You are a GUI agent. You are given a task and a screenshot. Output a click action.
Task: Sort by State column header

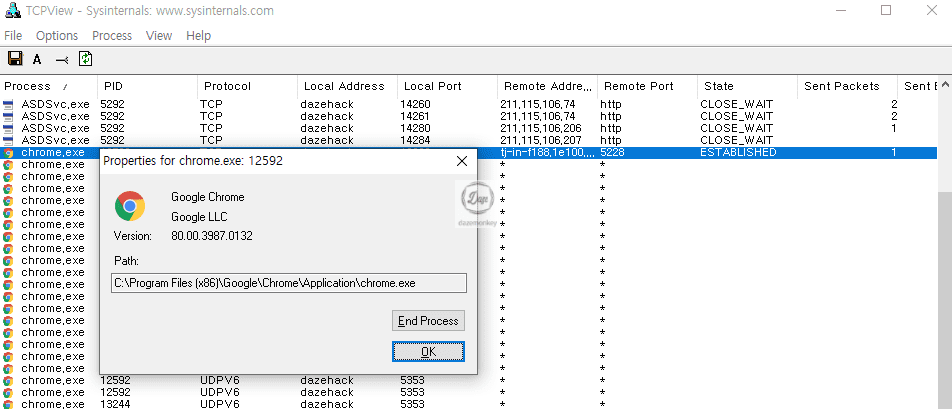747,86
